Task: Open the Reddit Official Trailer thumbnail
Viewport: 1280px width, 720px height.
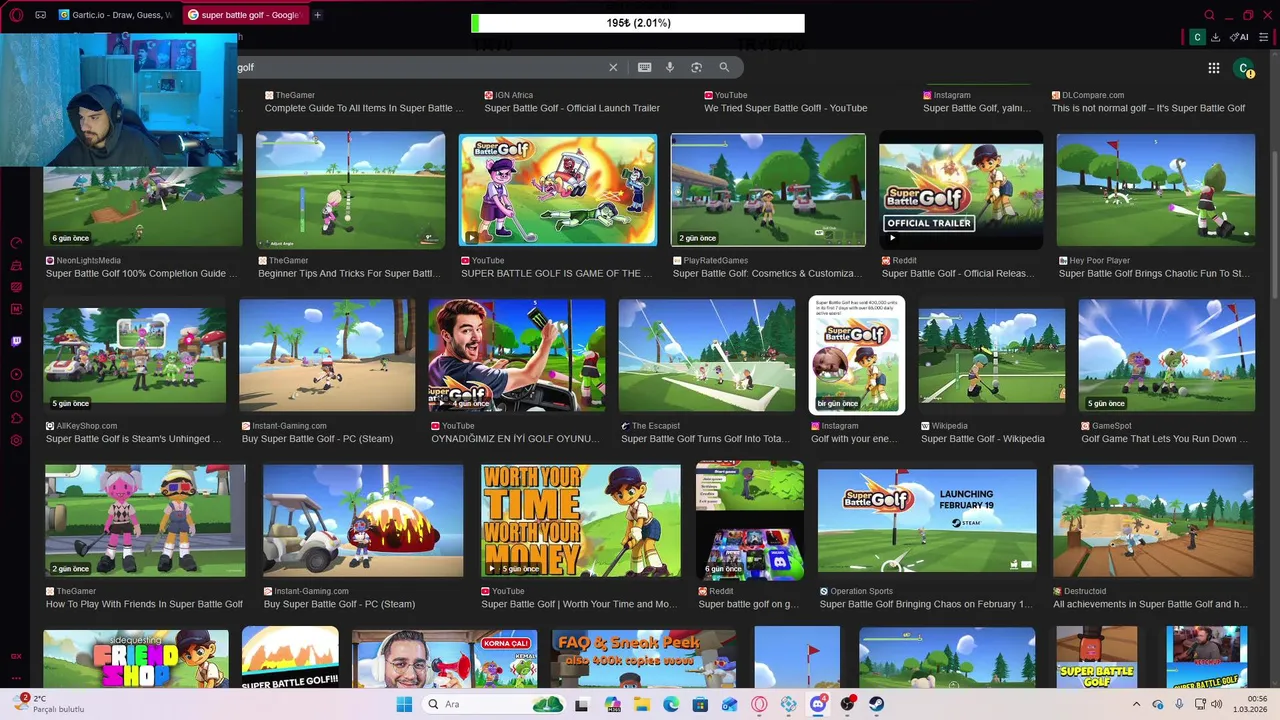Action: (x=961, y=190)
